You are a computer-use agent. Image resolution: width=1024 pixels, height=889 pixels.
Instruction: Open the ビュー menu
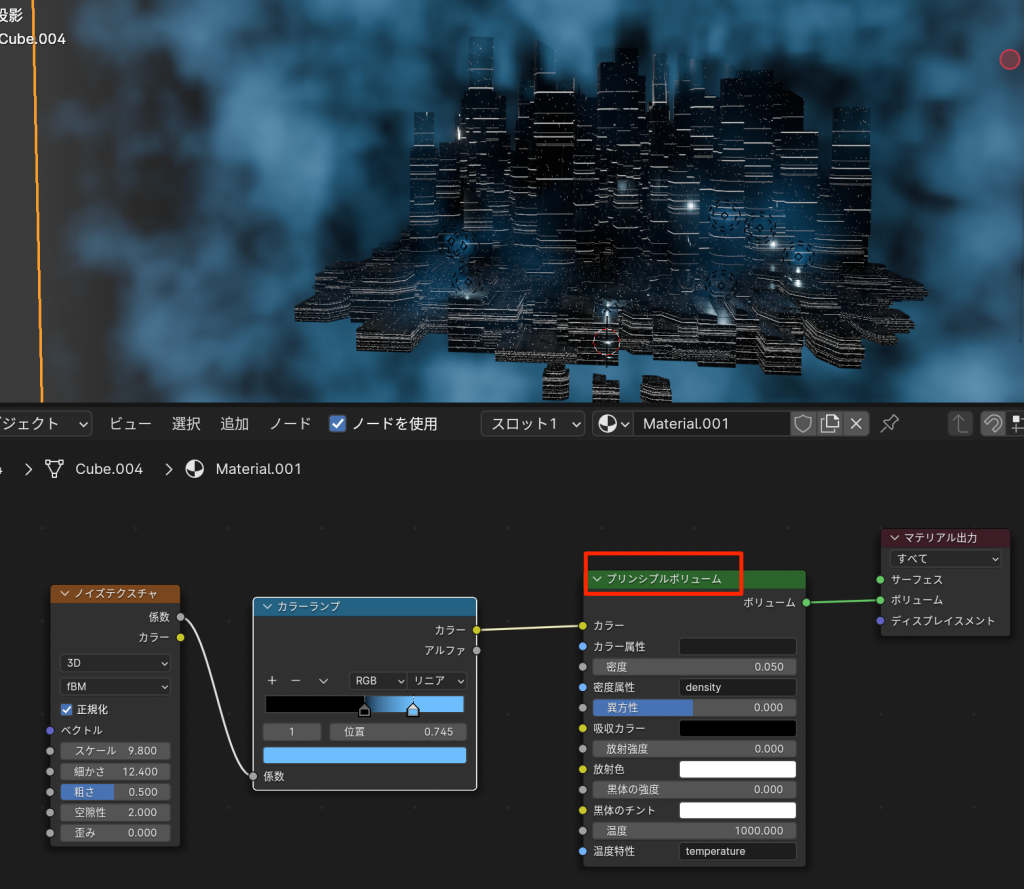[130, 424]
